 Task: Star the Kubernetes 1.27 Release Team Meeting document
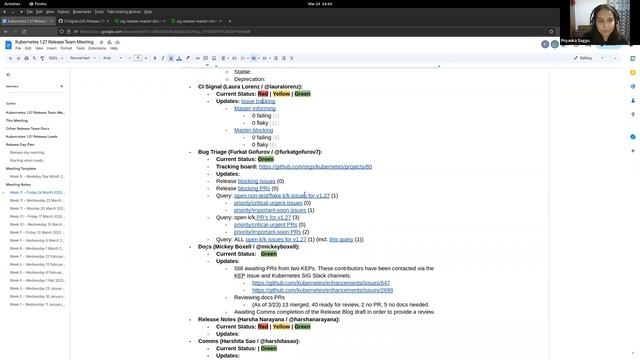(101, 42)
